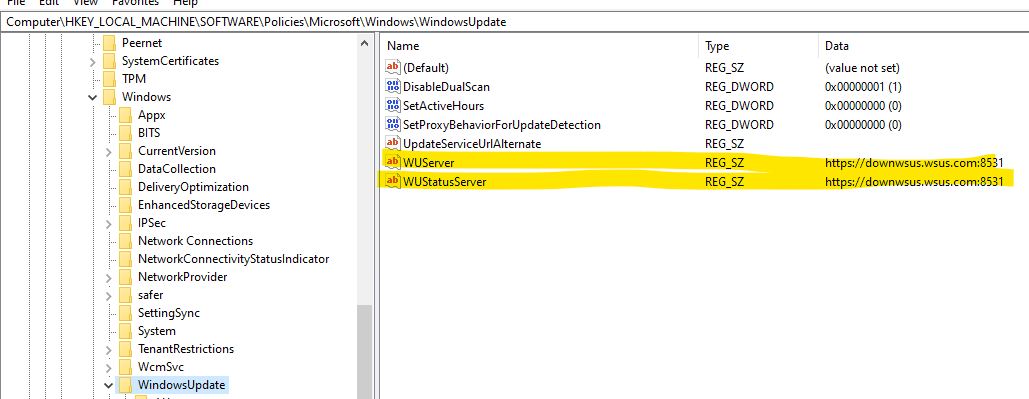The width and height of the screenshot is (1029, 399).
Task: Select the safer folder icon
Action: pos(126,295)
